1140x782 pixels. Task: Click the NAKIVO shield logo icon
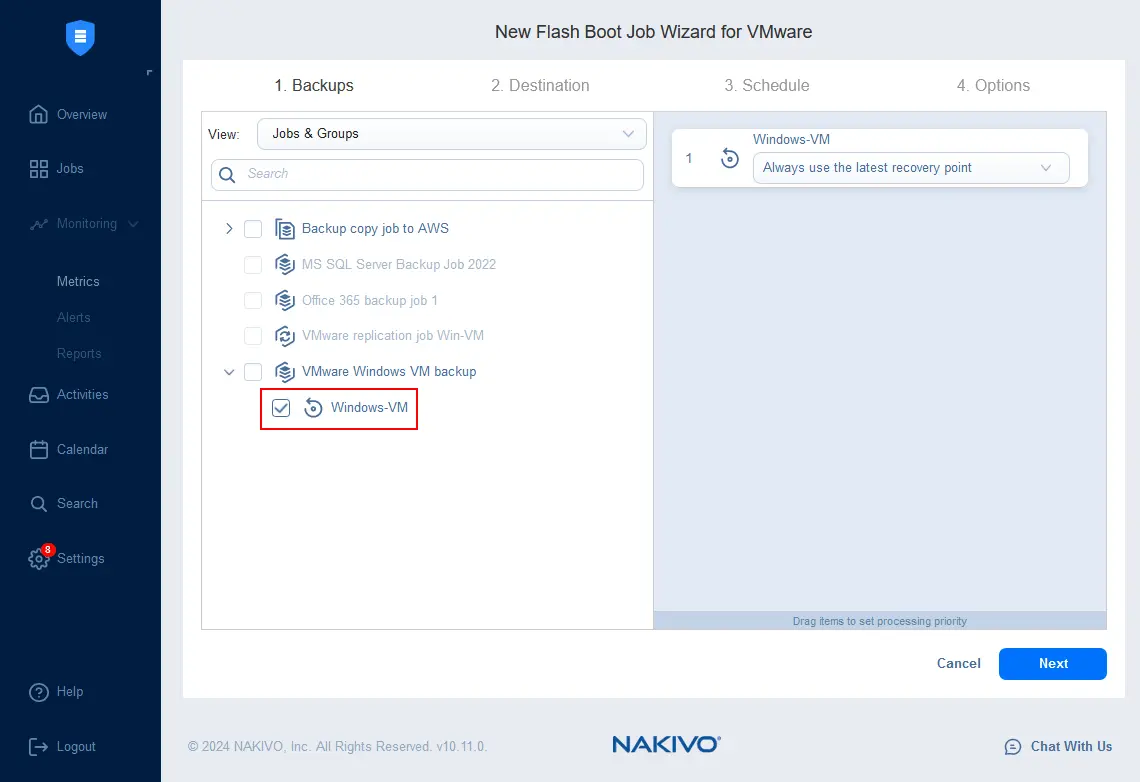[80, 37]
